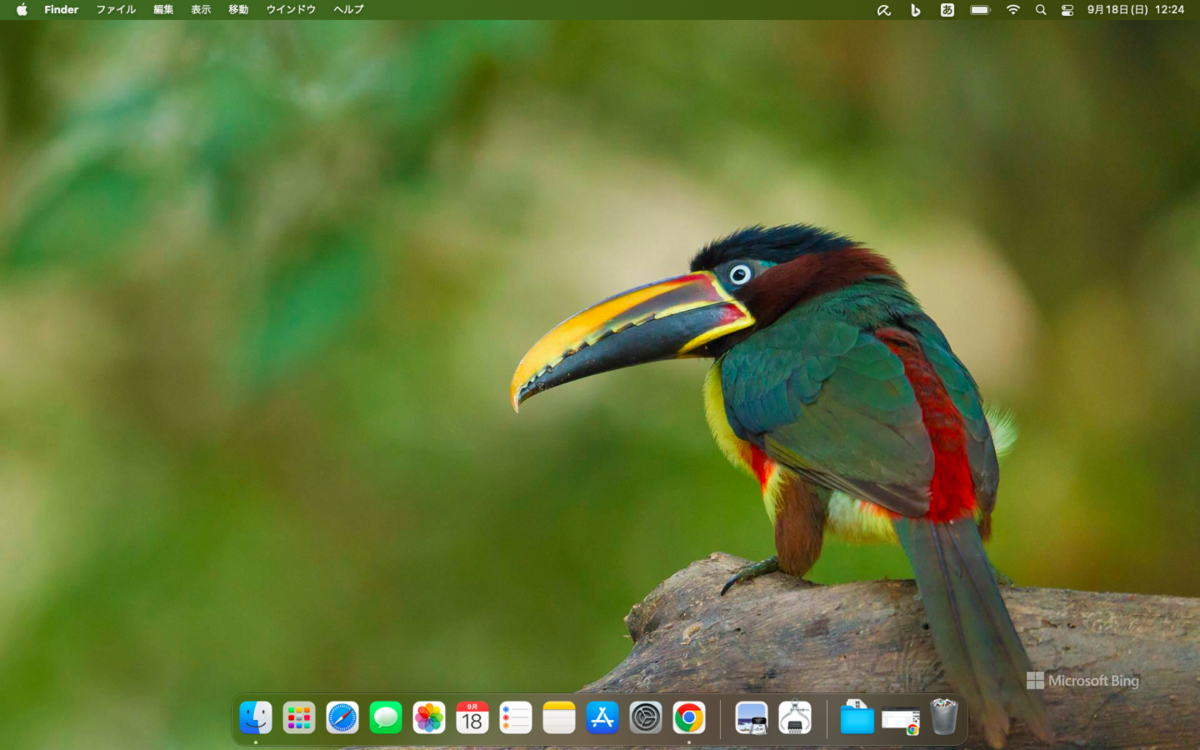
Task: Click the Japanese input あ icon
Action: 947,10
